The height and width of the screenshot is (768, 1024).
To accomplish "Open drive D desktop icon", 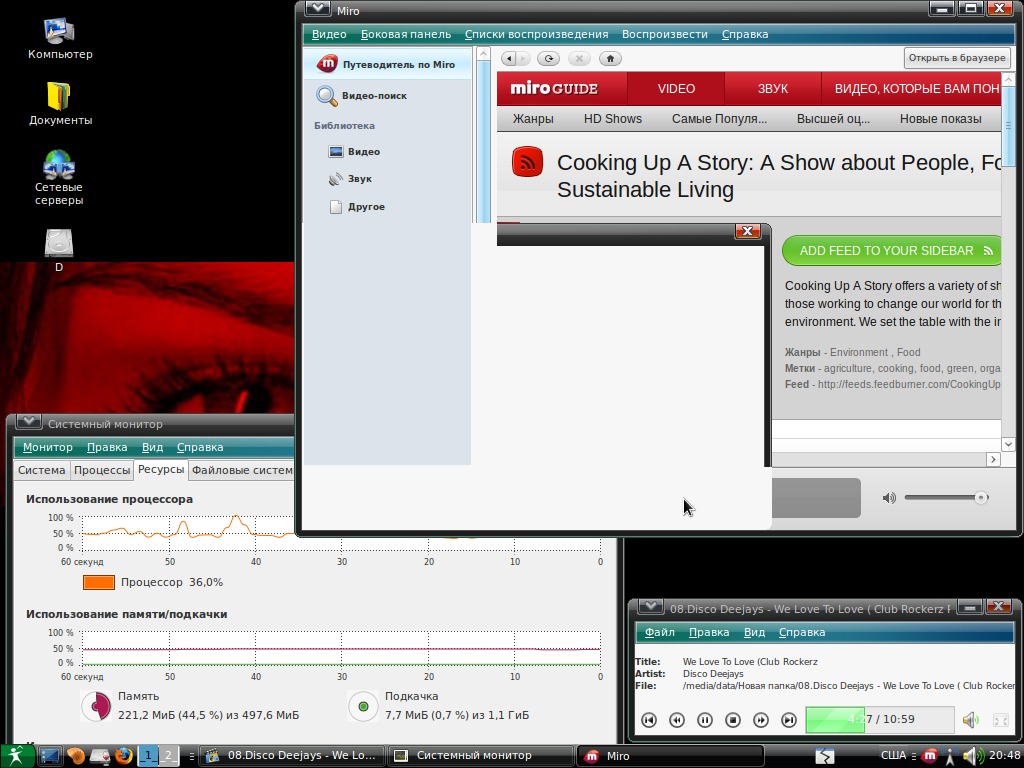I will pyautogui.click(x=59, y=249).
